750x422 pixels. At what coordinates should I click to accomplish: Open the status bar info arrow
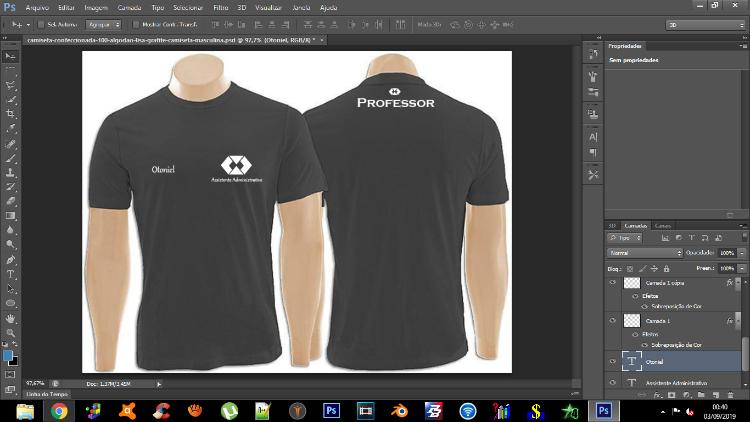tap(159, 384)
